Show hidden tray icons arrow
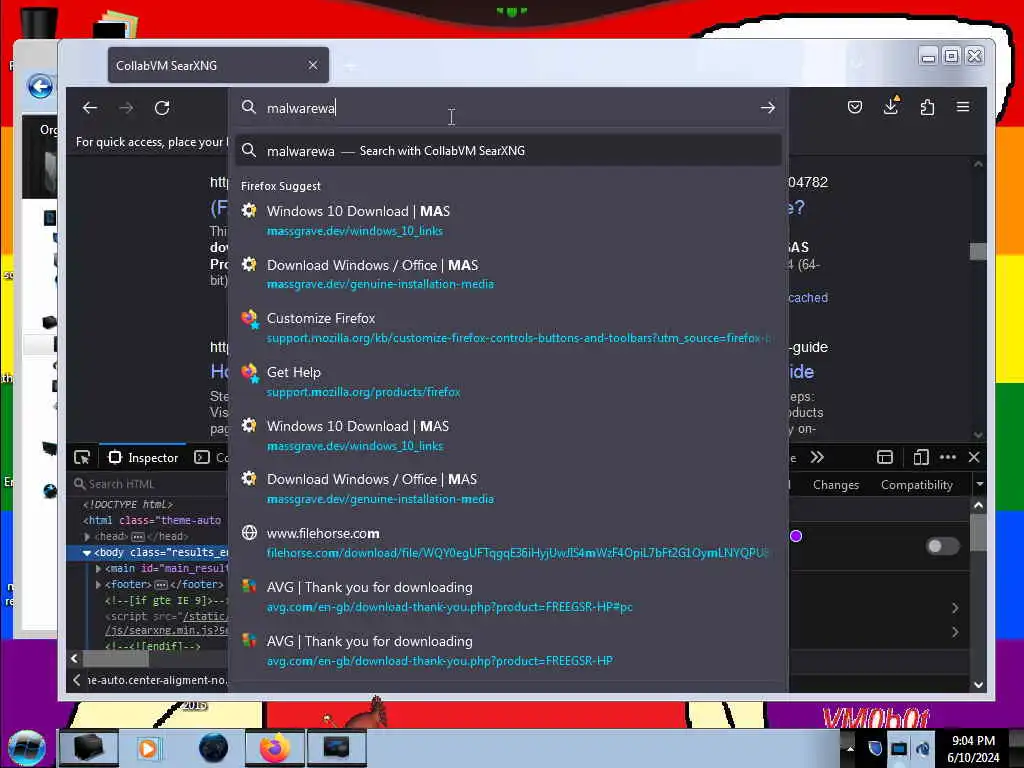Viewport: 1024px width, 768px height. click(850, 748)
